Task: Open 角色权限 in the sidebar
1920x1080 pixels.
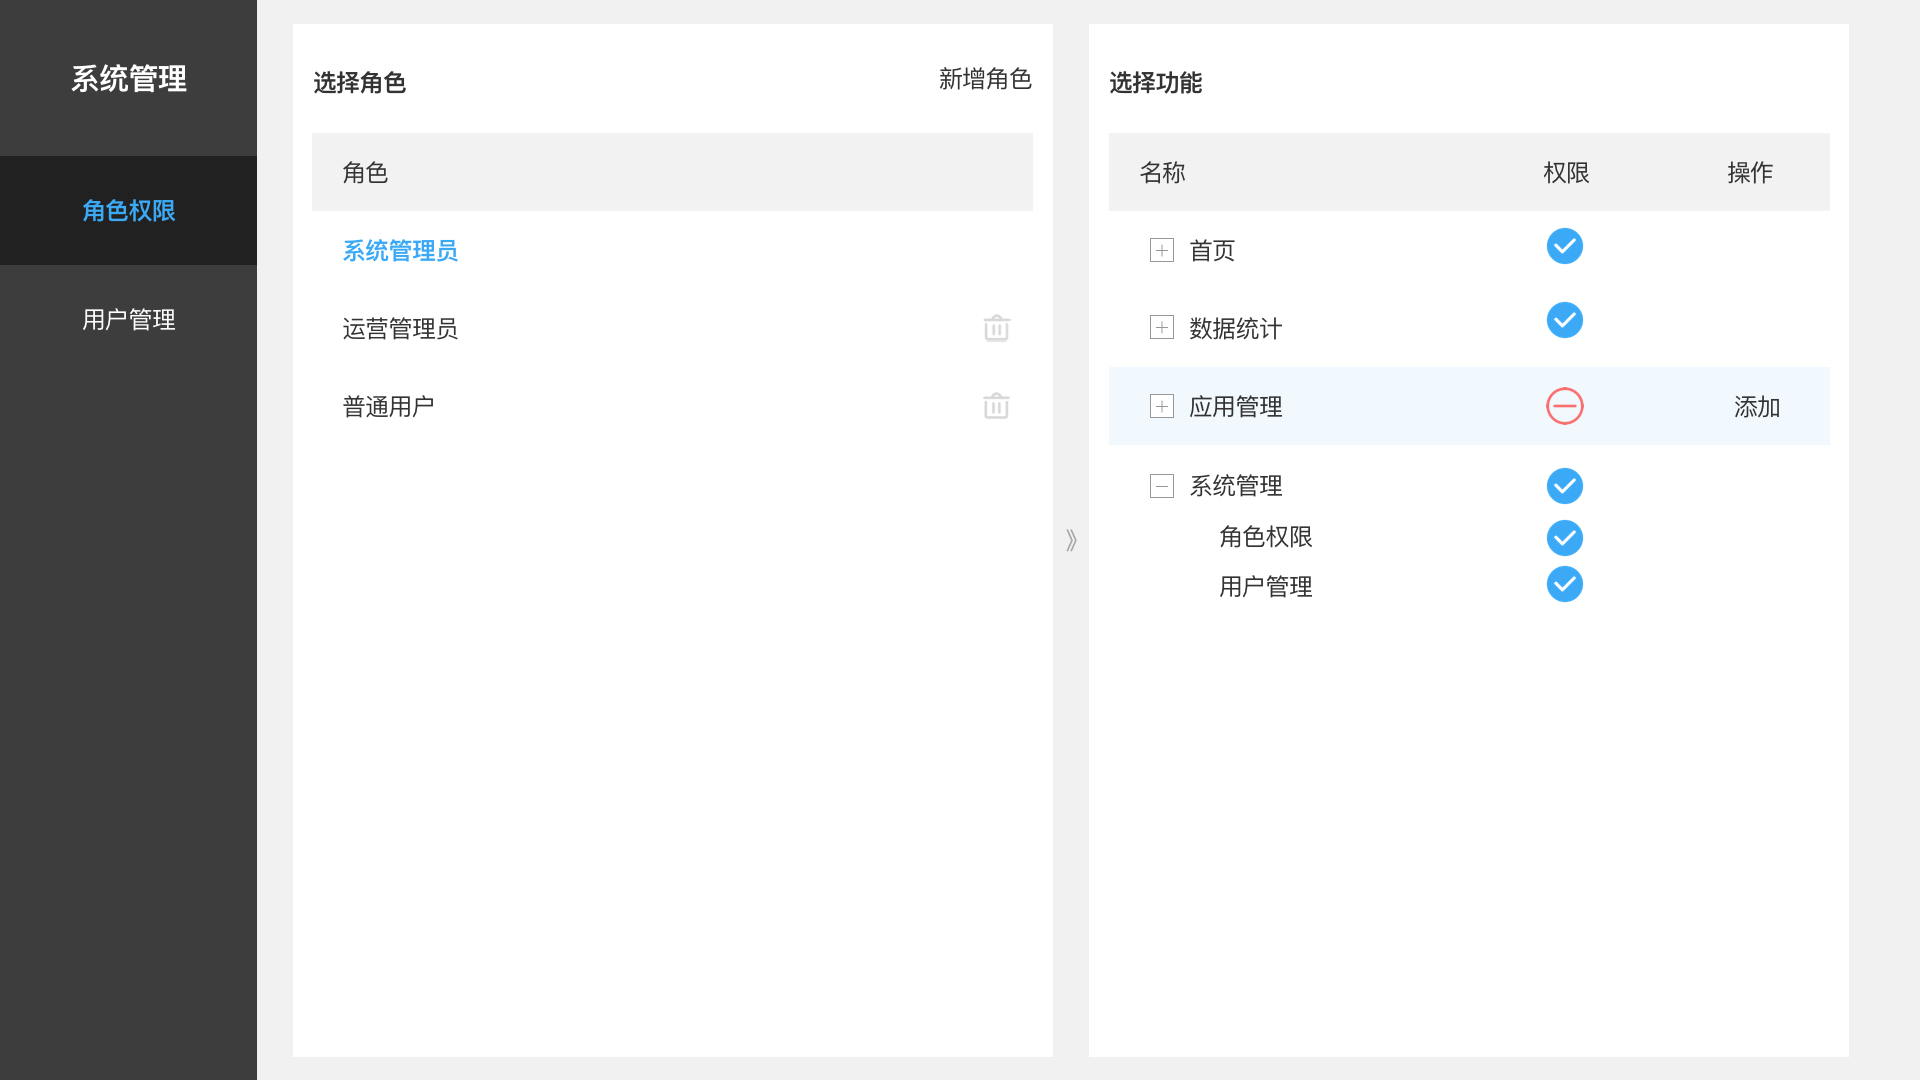Action: click(x=128, y=210)
